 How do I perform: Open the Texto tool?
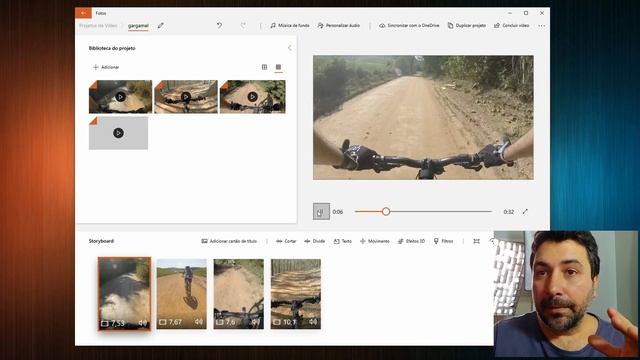pos(342,241)
